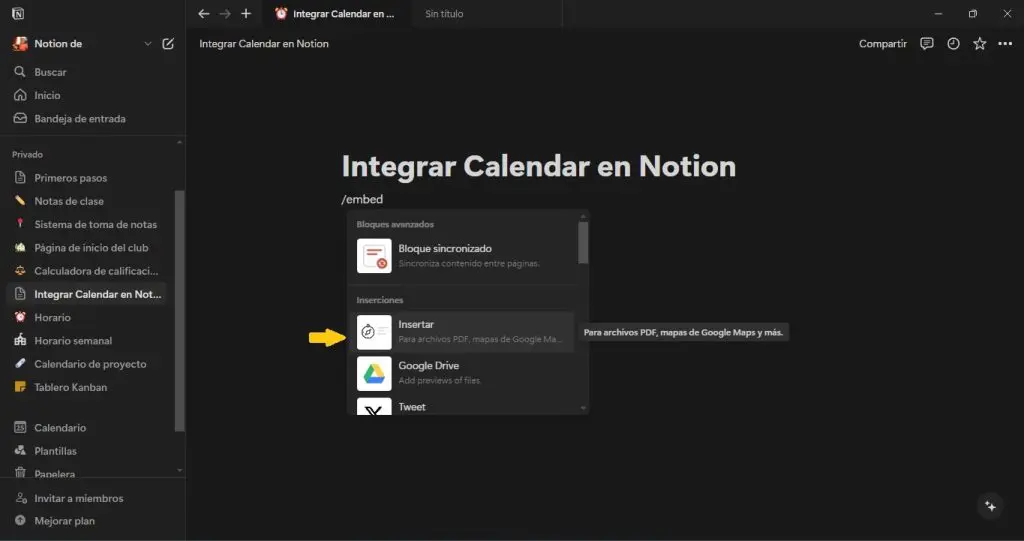Open the three-dots page menu

[x=1005, y=44]
